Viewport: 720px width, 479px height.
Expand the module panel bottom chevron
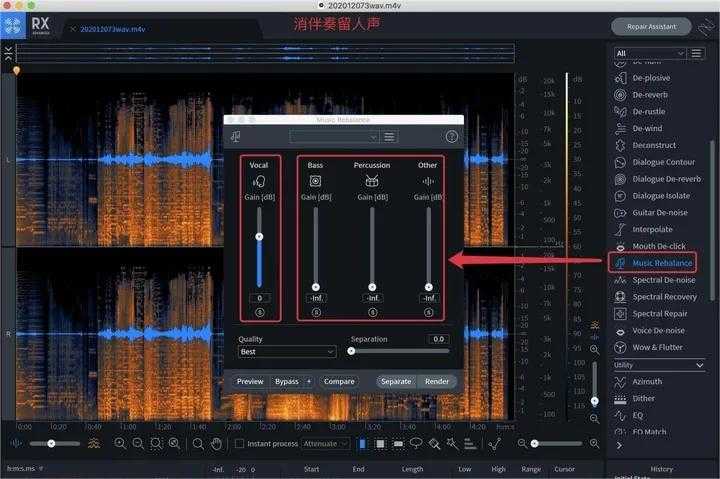point(619,445)
